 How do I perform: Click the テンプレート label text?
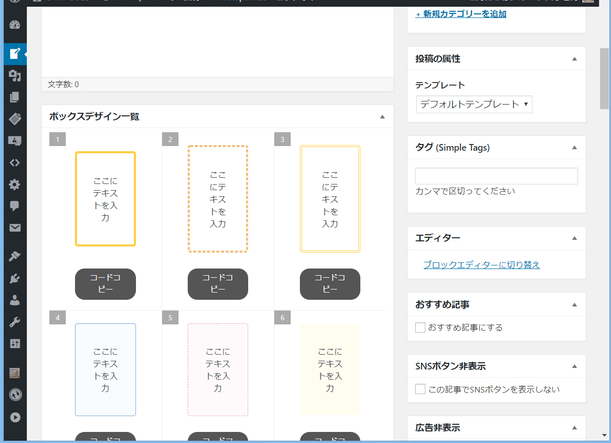point(440,85)
